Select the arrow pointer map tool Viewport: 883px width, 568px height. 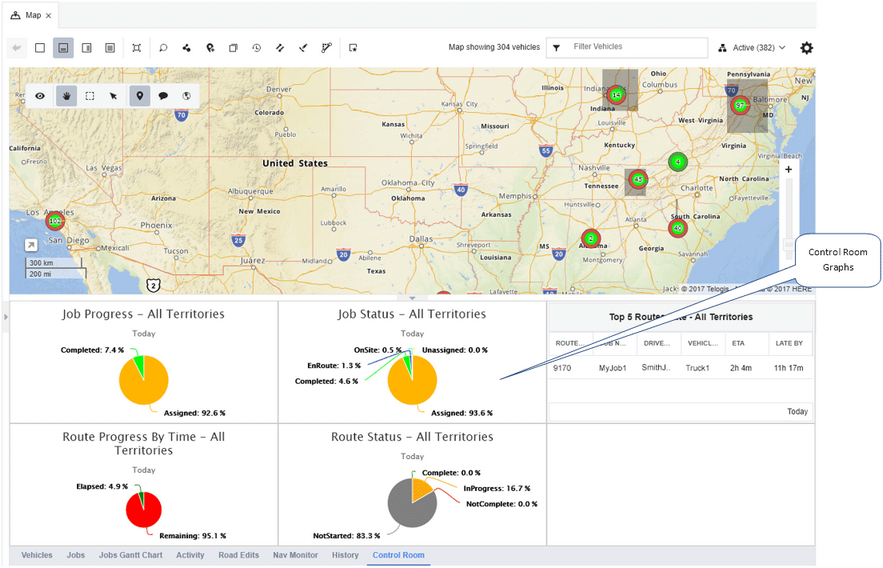[x=114, y=96]
